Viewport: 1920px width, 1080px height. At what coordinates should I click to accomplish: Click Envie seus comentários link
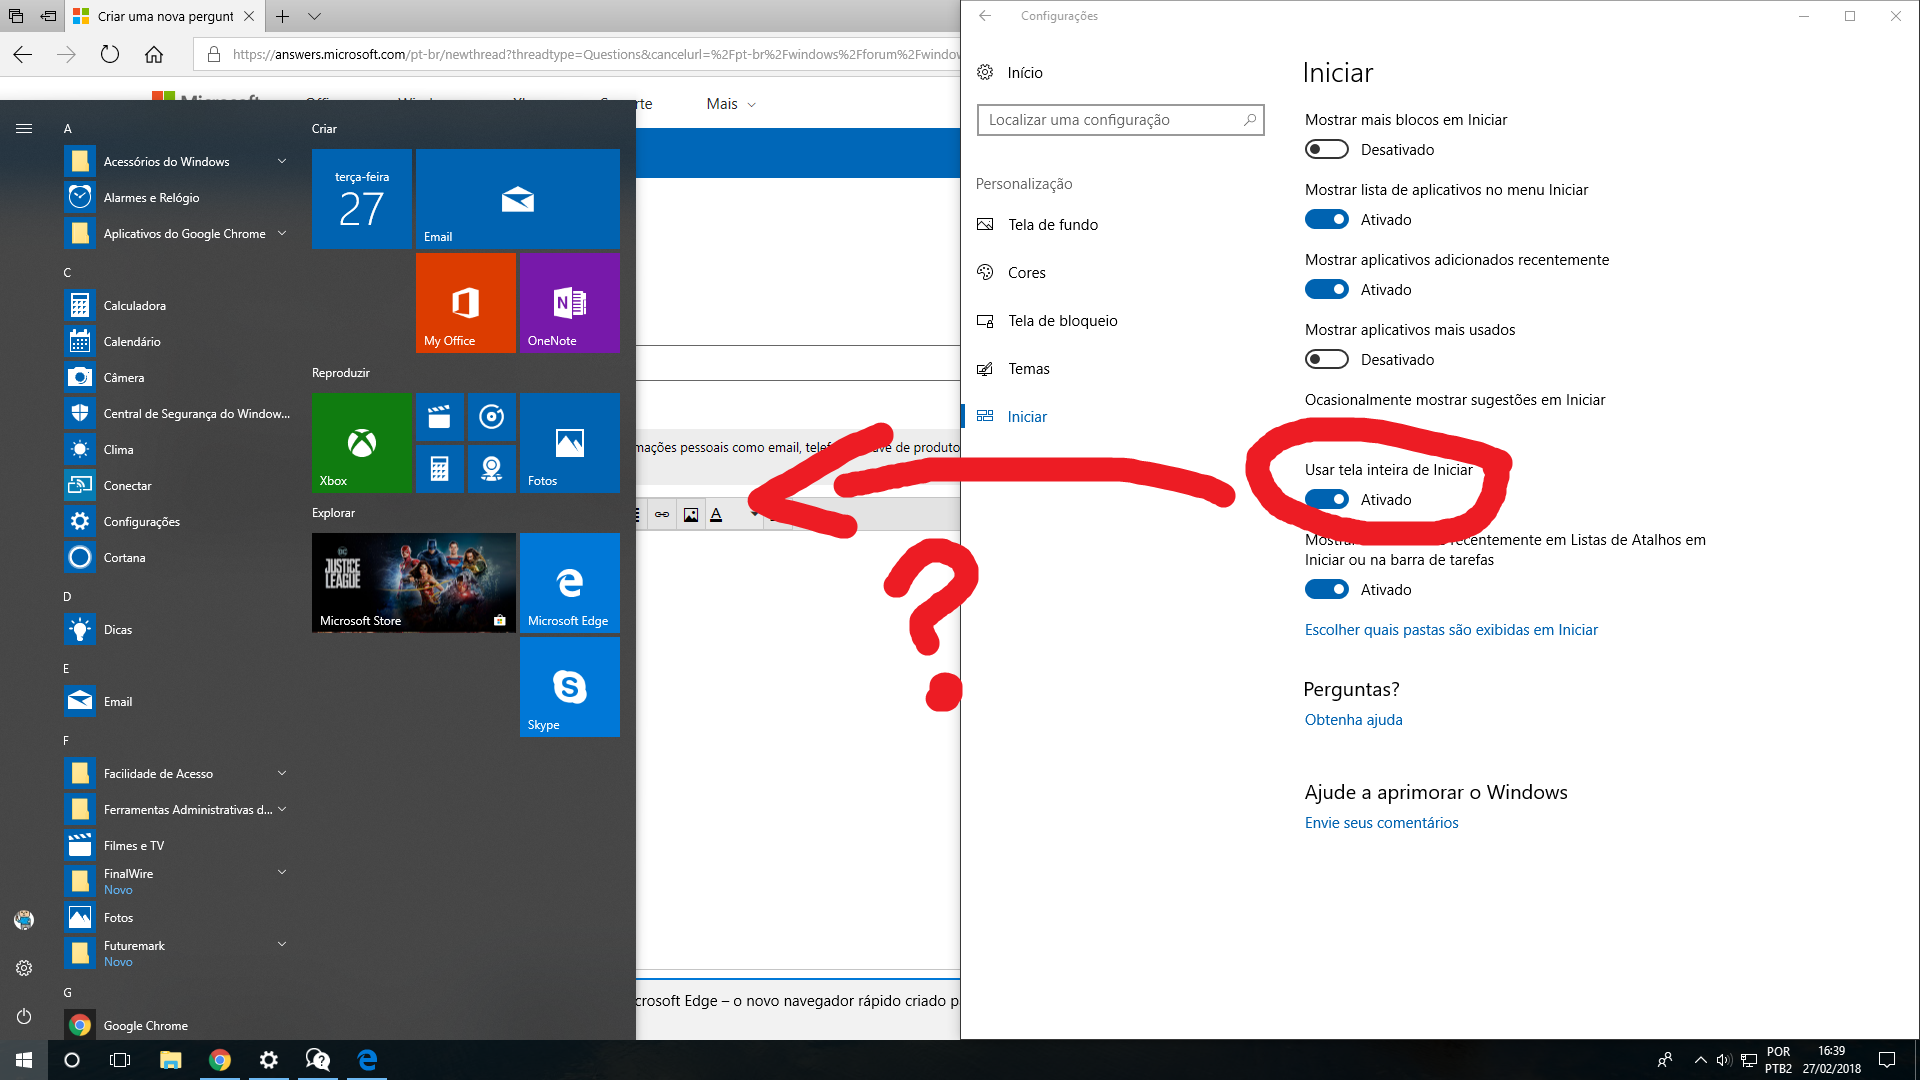1381,822
